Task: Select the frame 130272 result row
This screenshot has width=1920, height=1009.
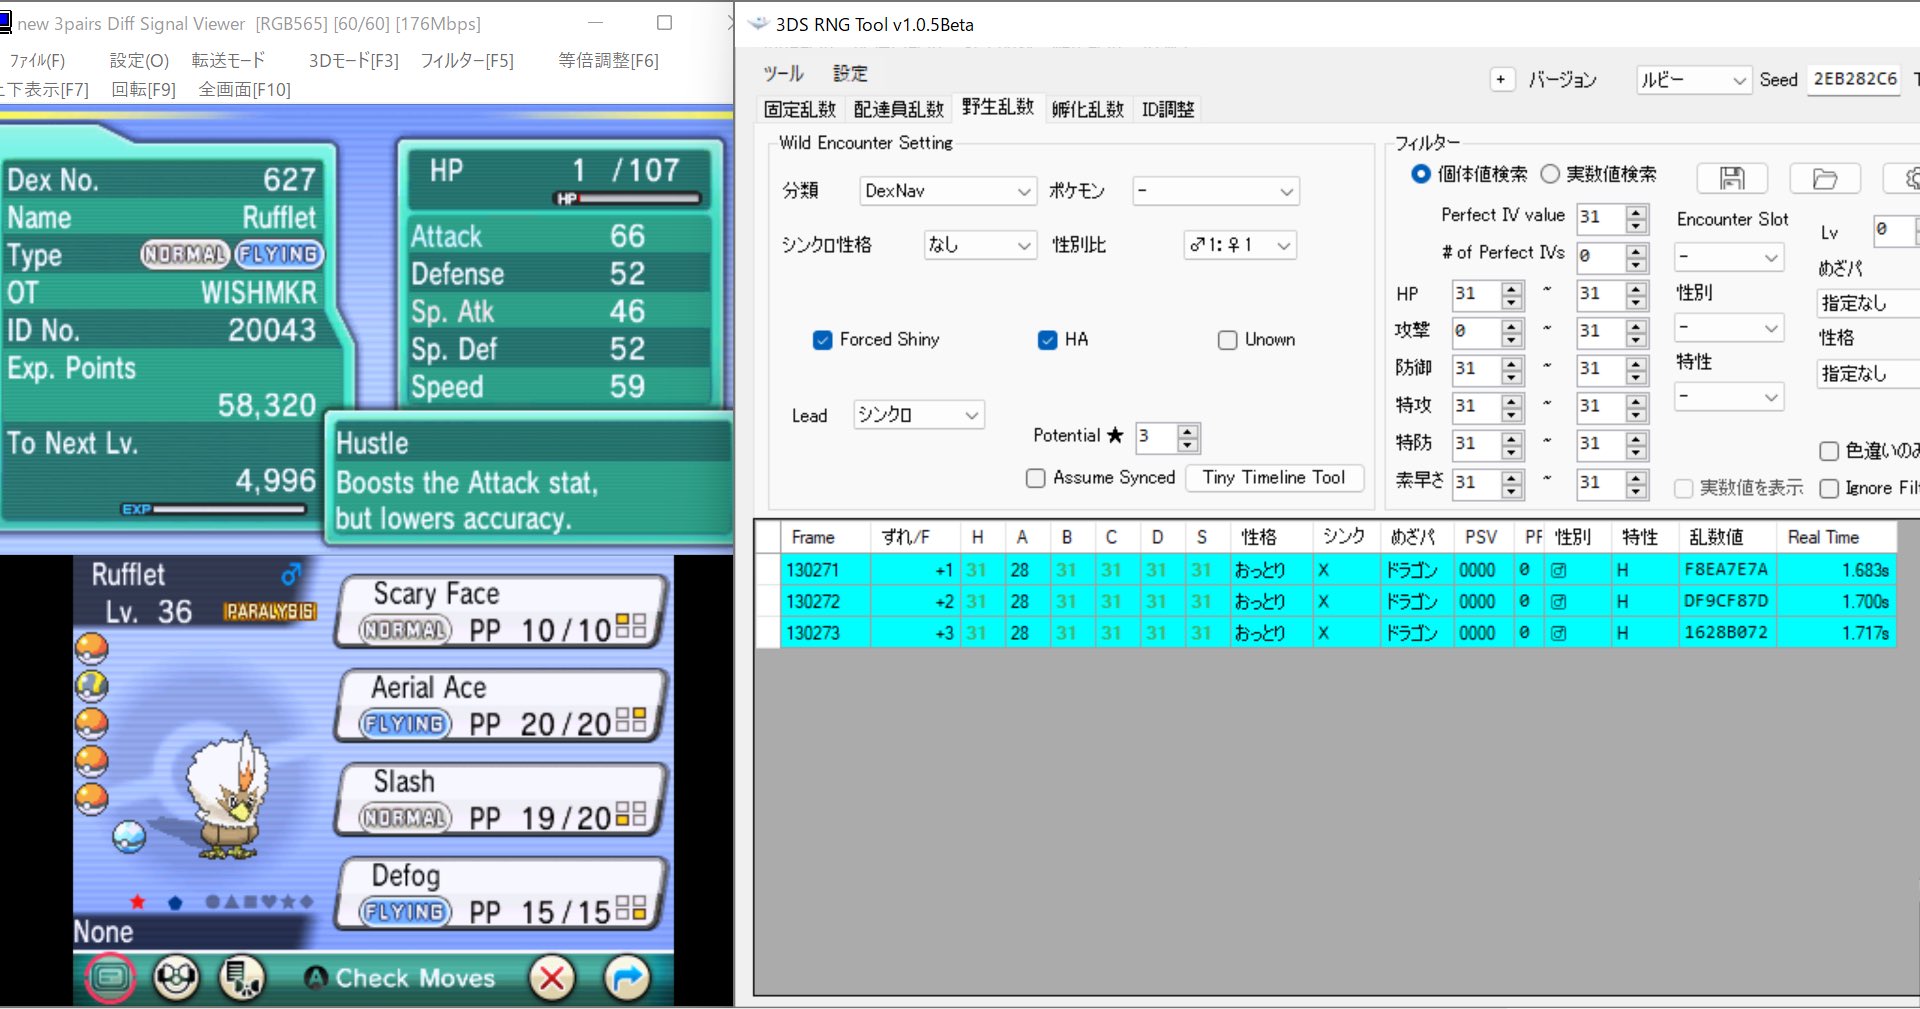Action: 1337,602
